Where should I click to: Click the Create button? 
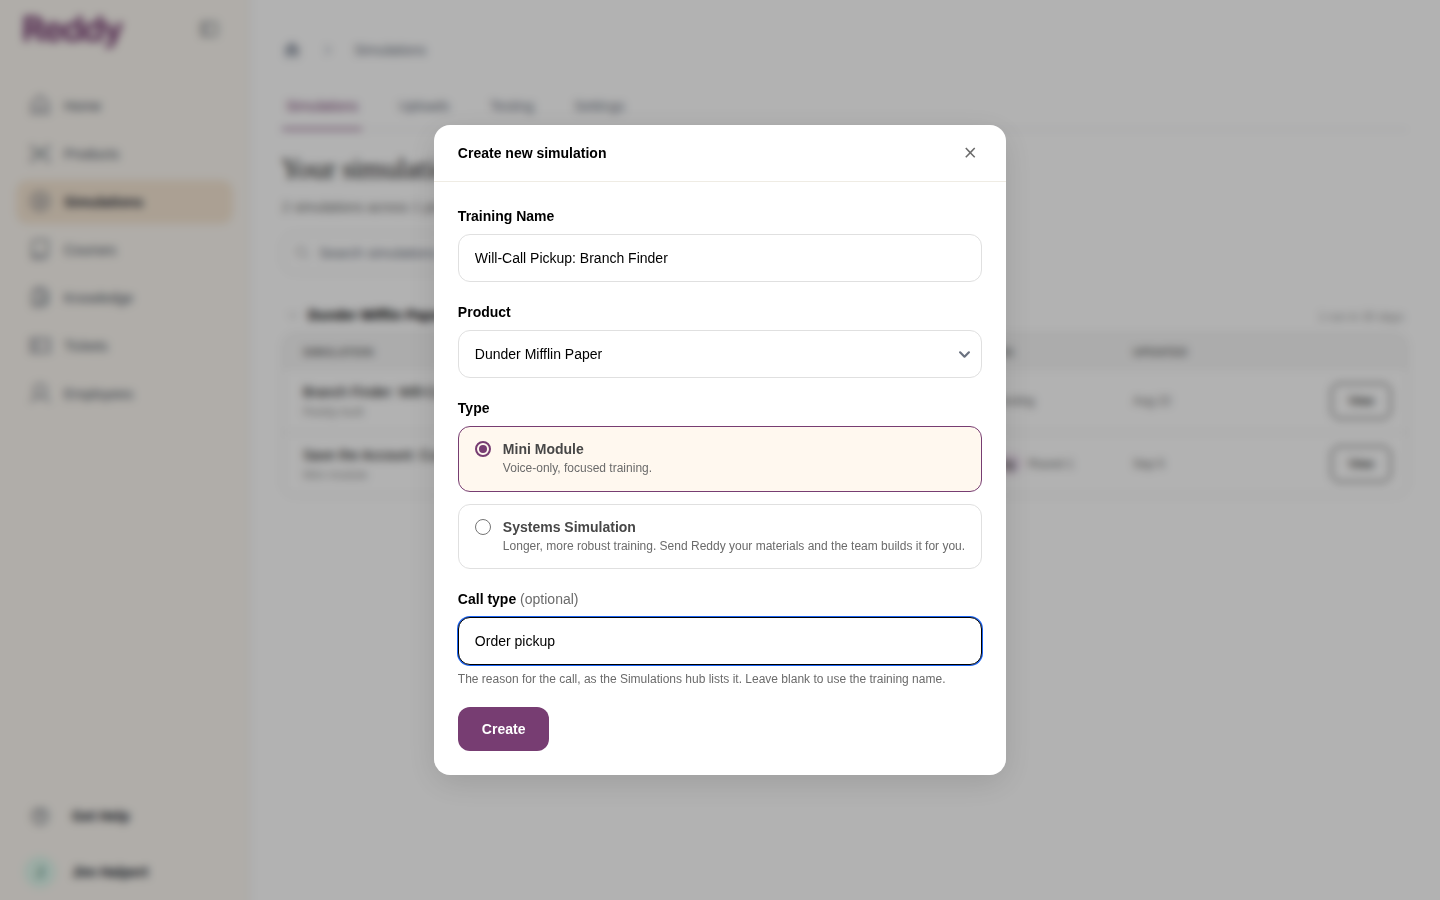pyautogui.click(x=503, y=729)
